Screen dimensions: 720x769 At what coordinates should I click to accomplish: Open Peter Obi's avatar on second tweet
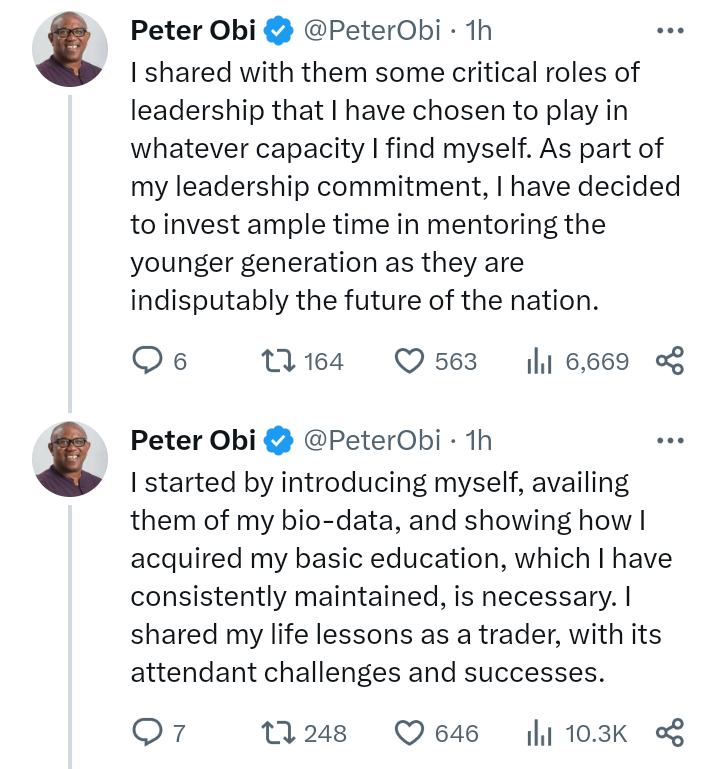point(68,460)
